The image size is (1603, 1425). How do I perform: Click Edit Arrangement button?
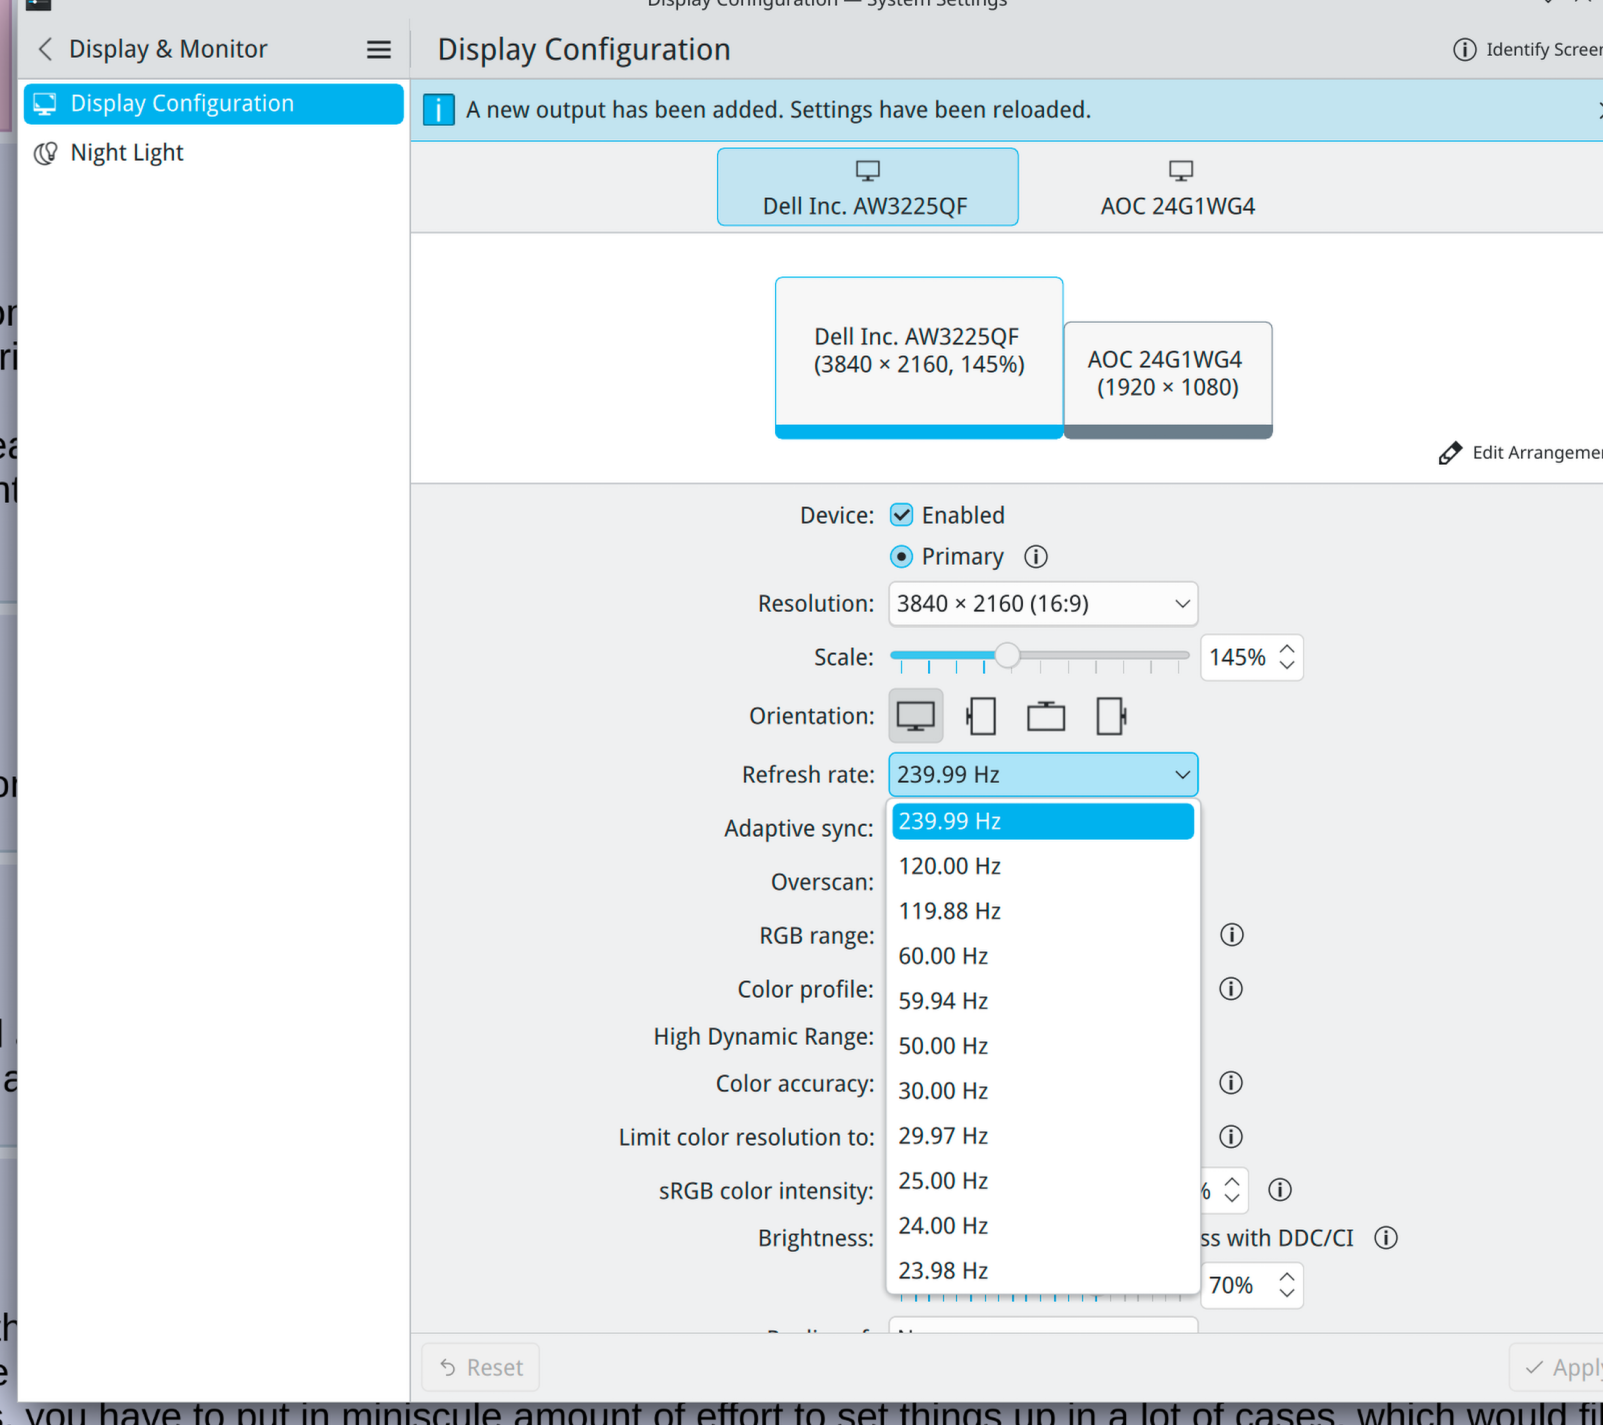pos(1520,453)
